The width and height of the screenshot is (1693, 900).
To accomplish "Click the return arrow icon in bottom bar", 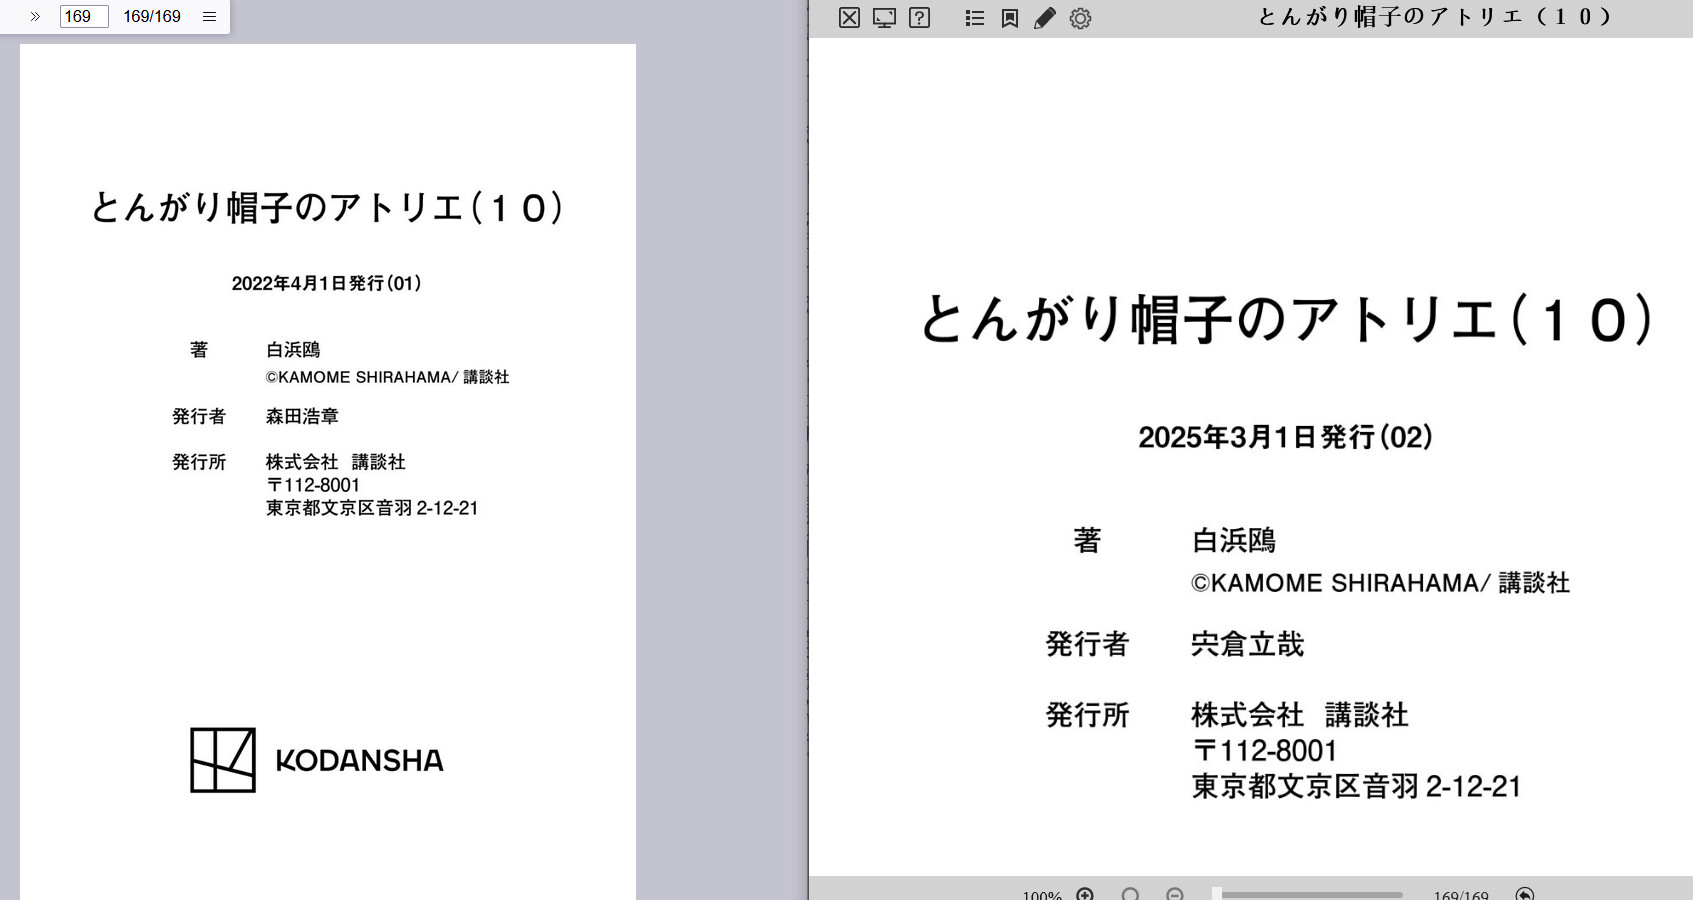I will tap(1524, 894).
